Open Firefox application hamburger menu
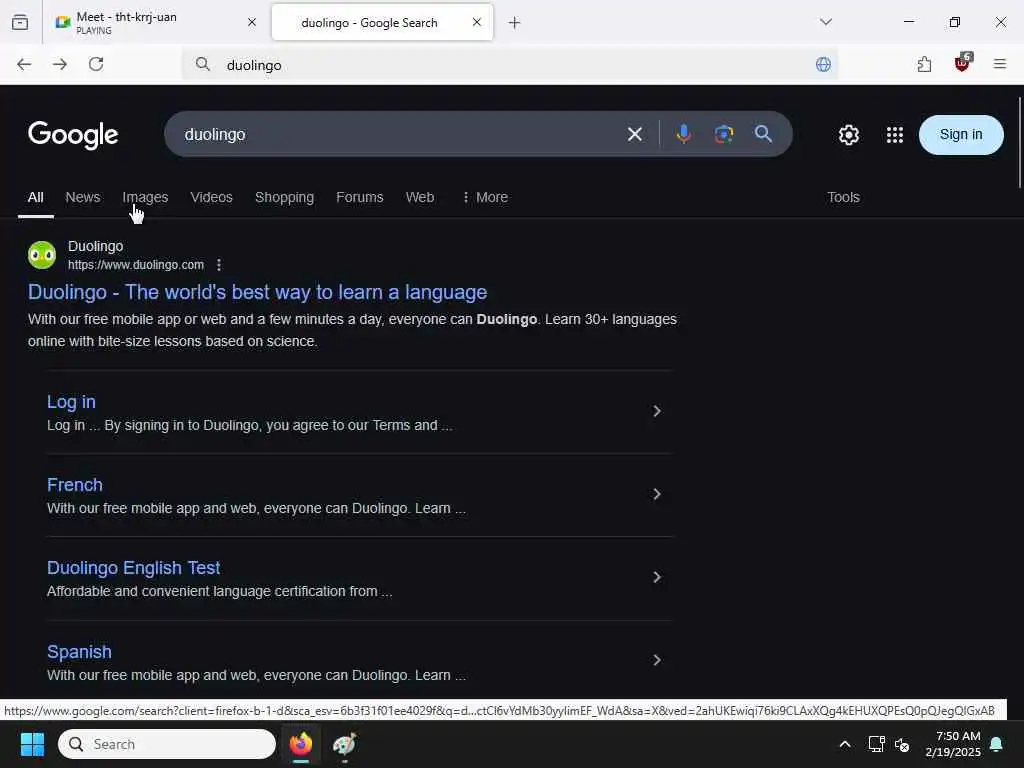Image resolution: width=1024 pixels, height=768 pixels. click(x=999, y=64)
